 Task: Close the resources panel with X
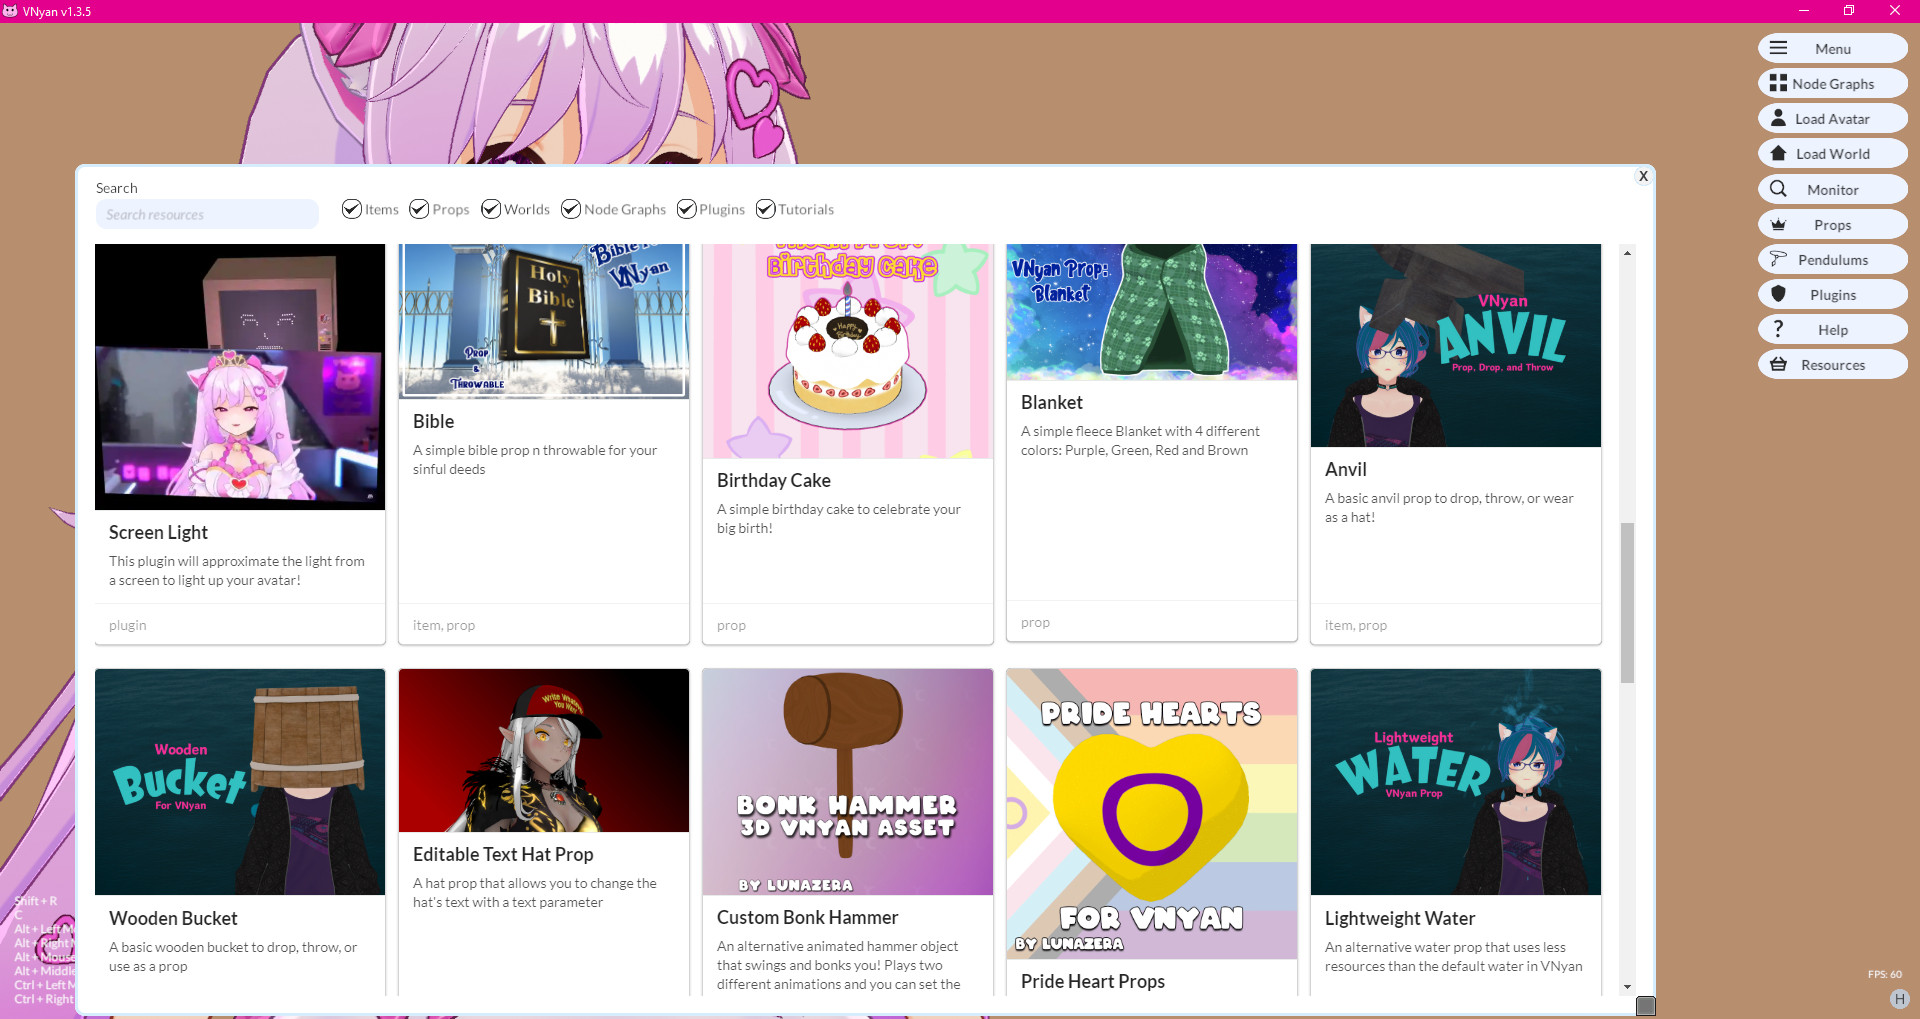1643,176
